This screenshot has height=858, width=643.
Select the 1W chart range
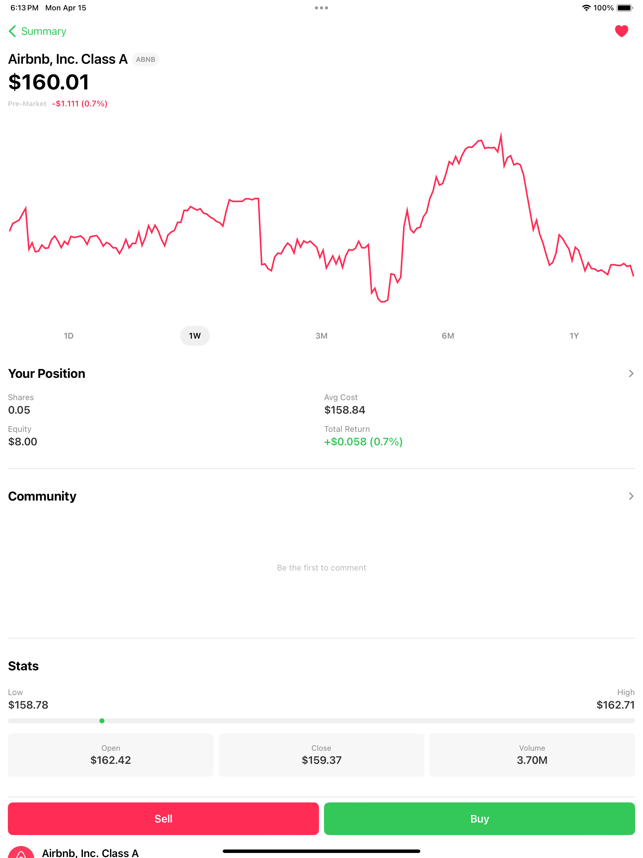195,335
